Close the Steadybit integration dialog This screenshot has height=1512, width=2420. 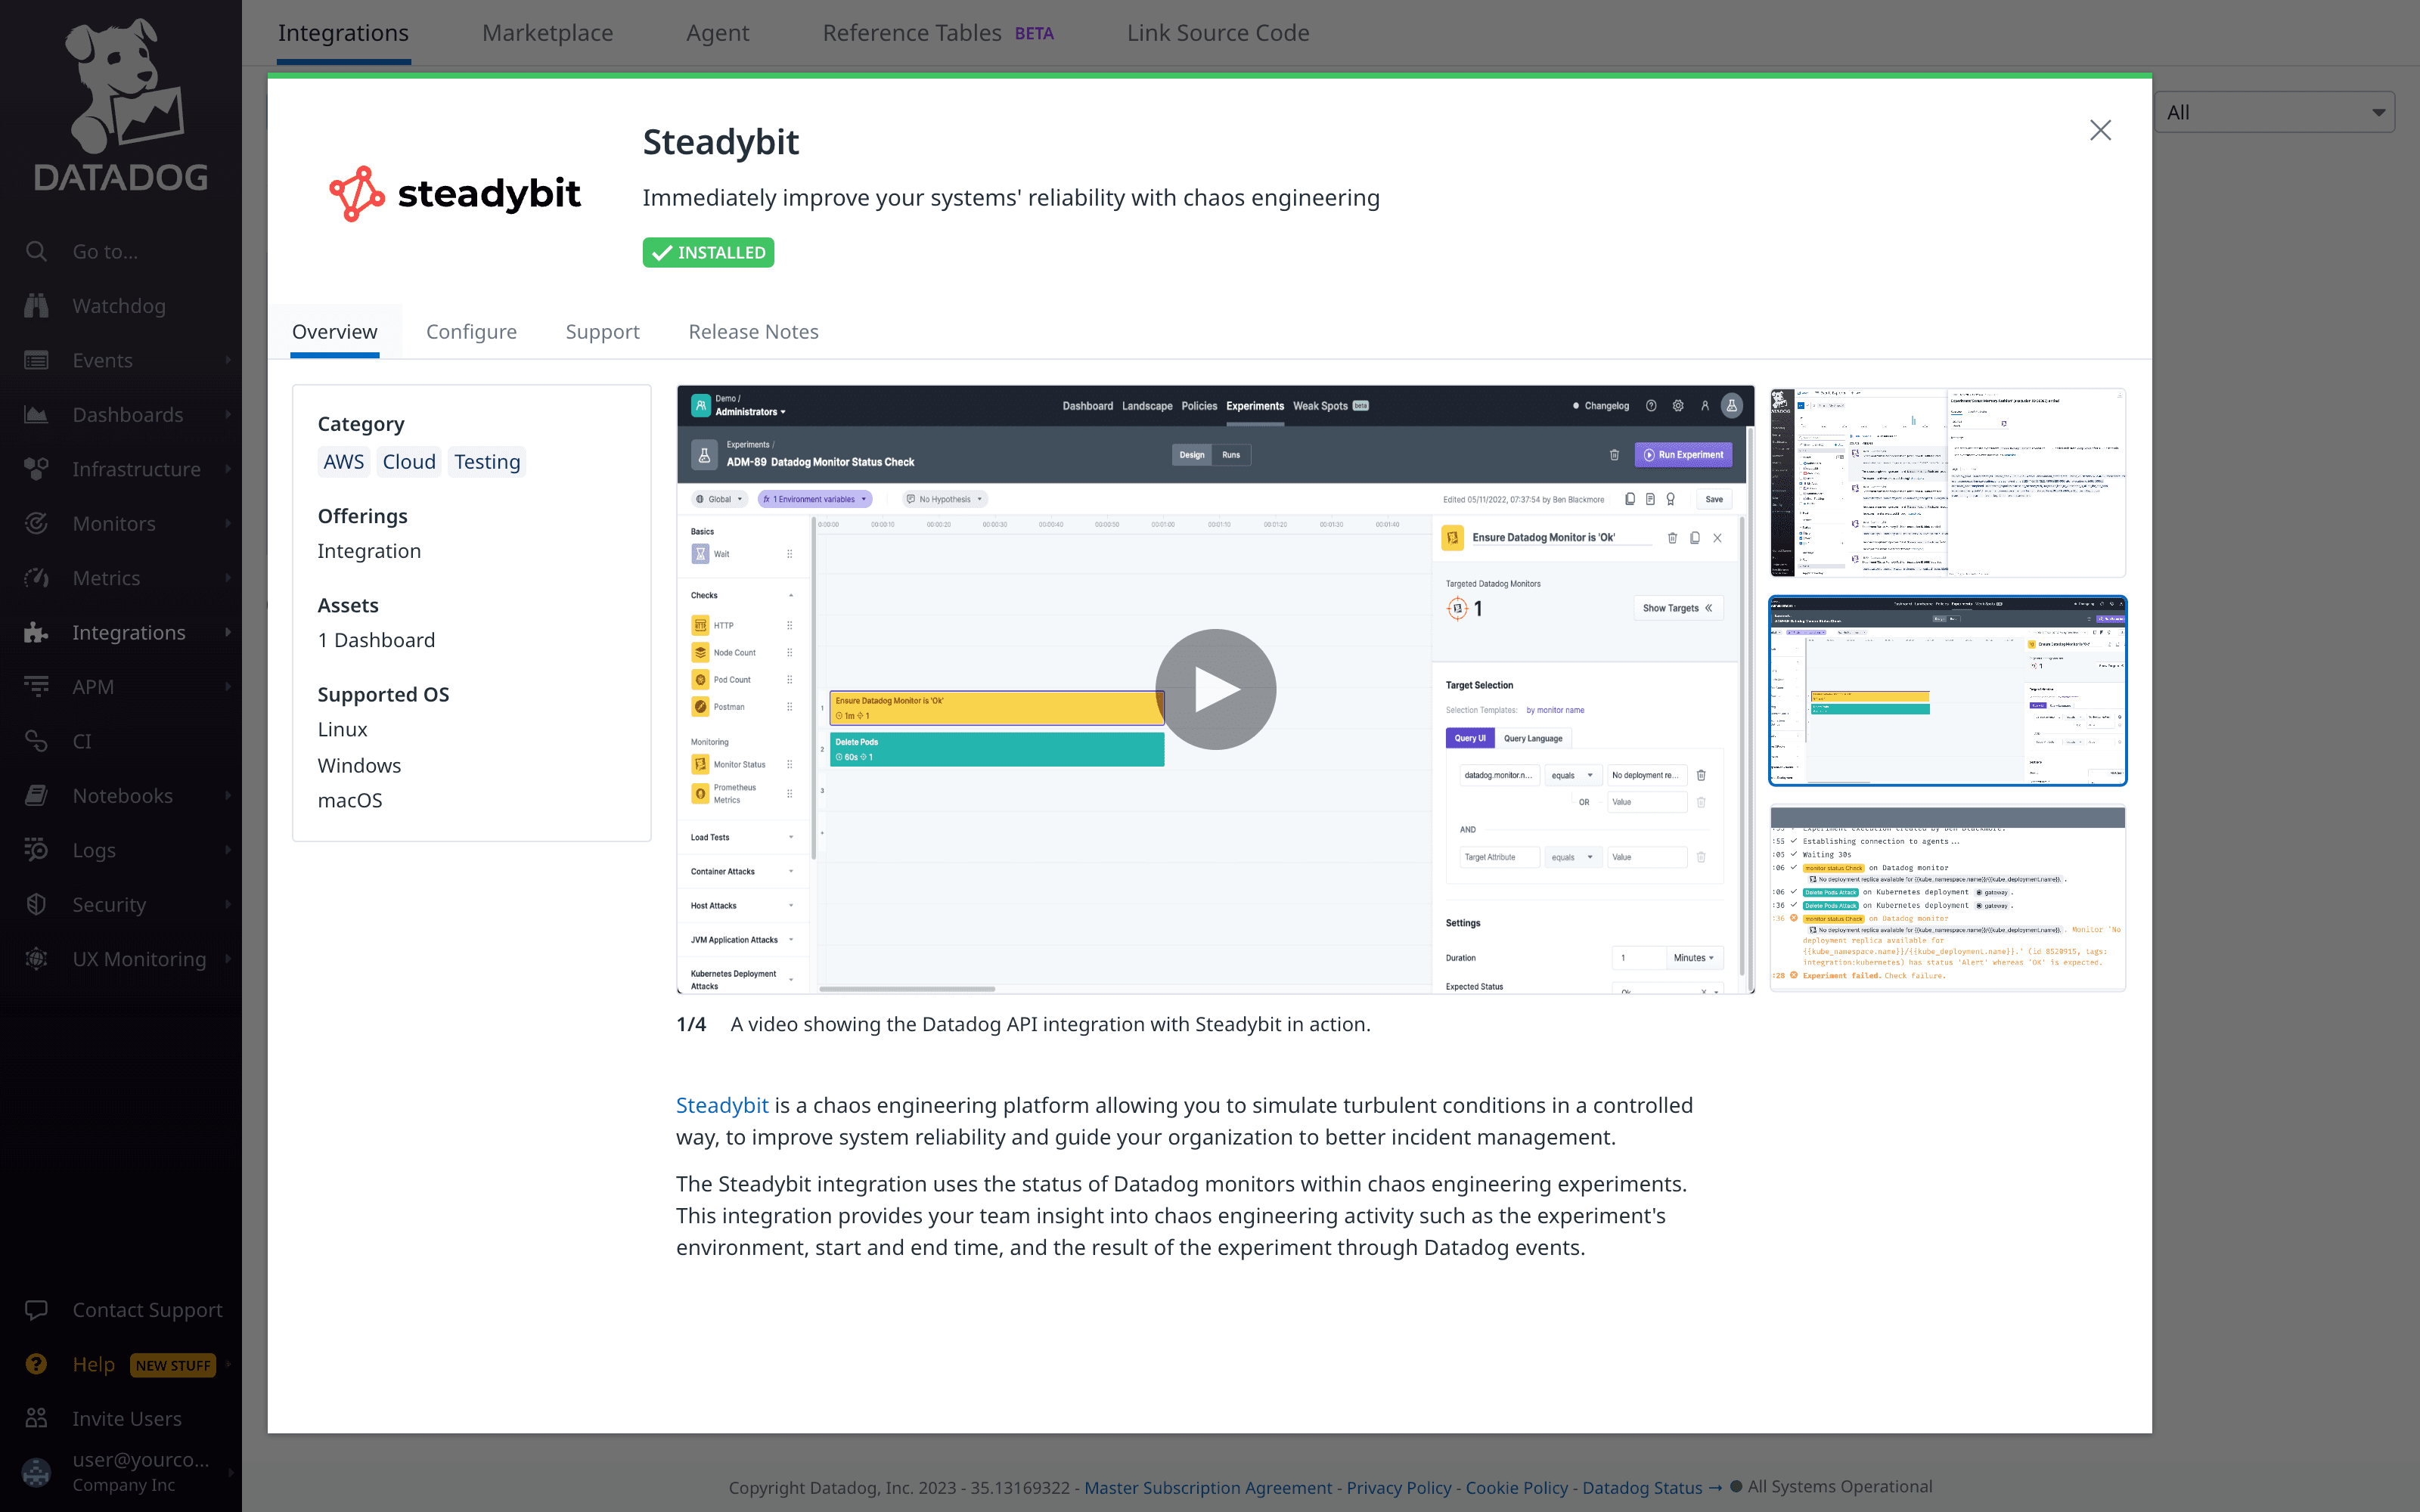pos(2100,131)
